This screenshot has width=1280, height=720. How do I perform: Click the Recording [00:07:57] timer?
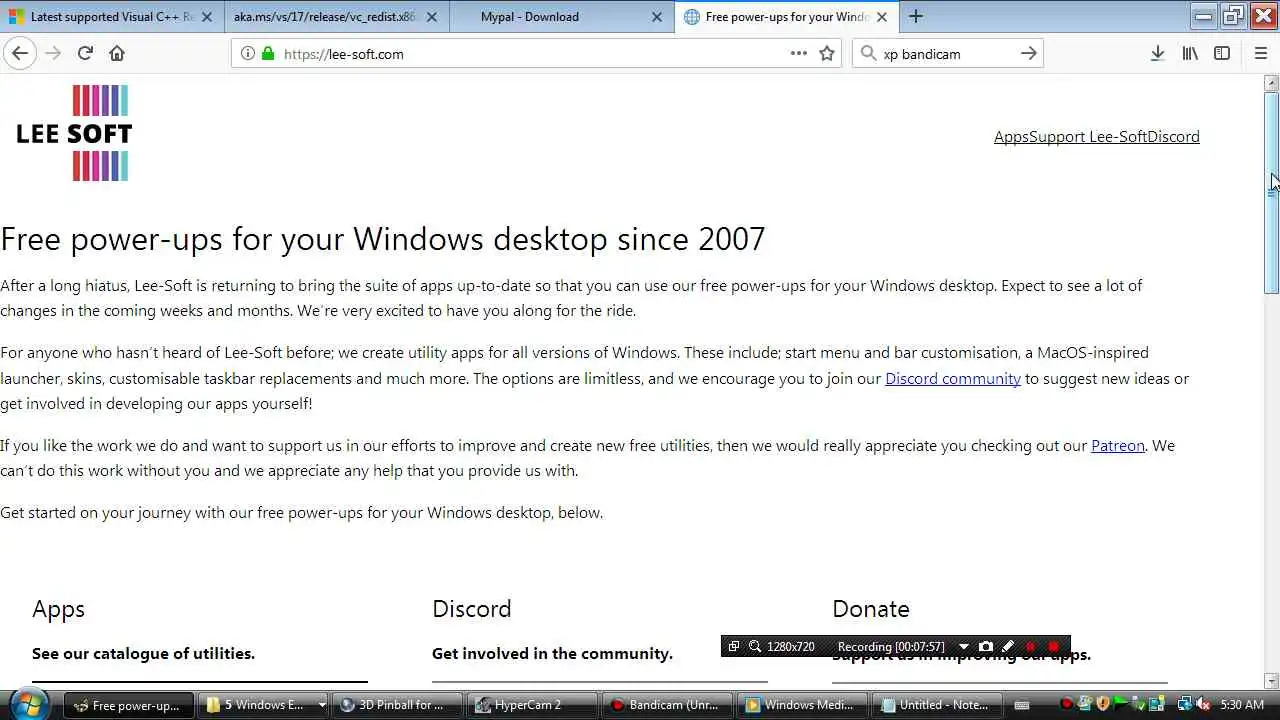coord(891,647)
